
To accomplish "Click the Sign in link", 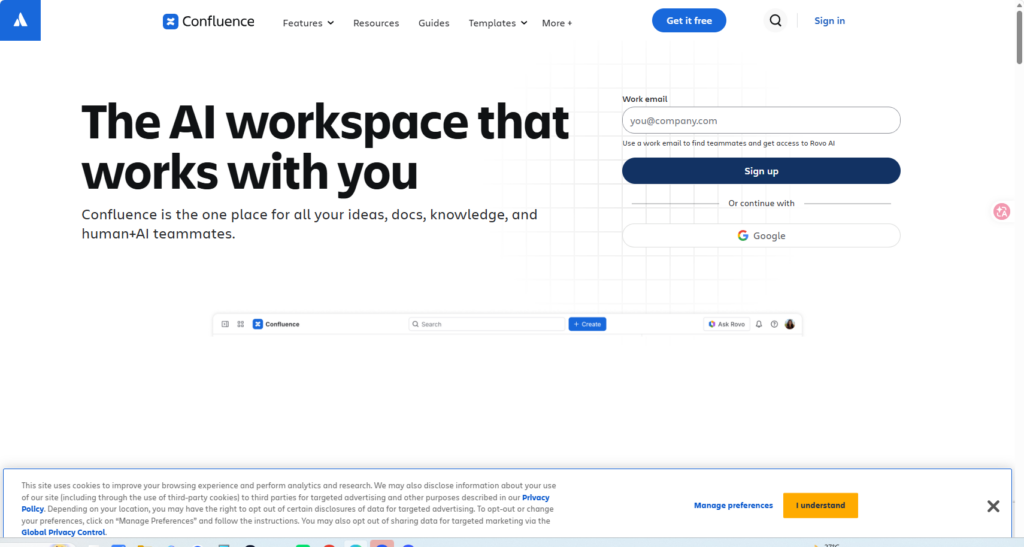I will pos(829,21).
